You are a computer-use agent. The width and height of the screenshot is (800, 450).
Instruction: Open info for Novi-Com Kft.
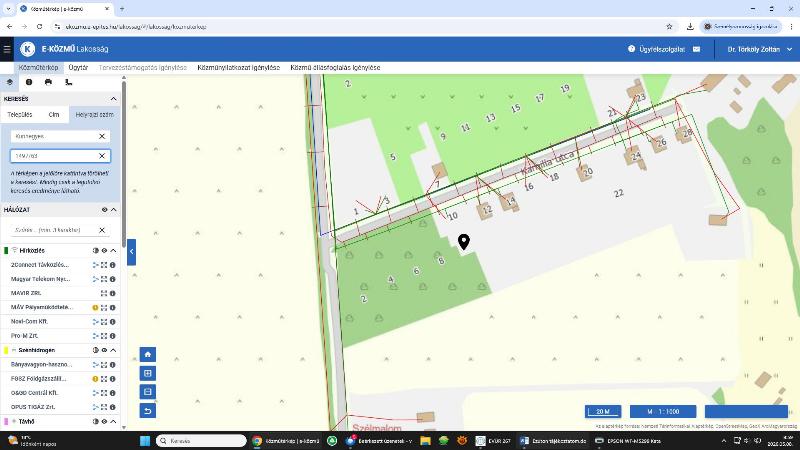(x=113, y=322)
